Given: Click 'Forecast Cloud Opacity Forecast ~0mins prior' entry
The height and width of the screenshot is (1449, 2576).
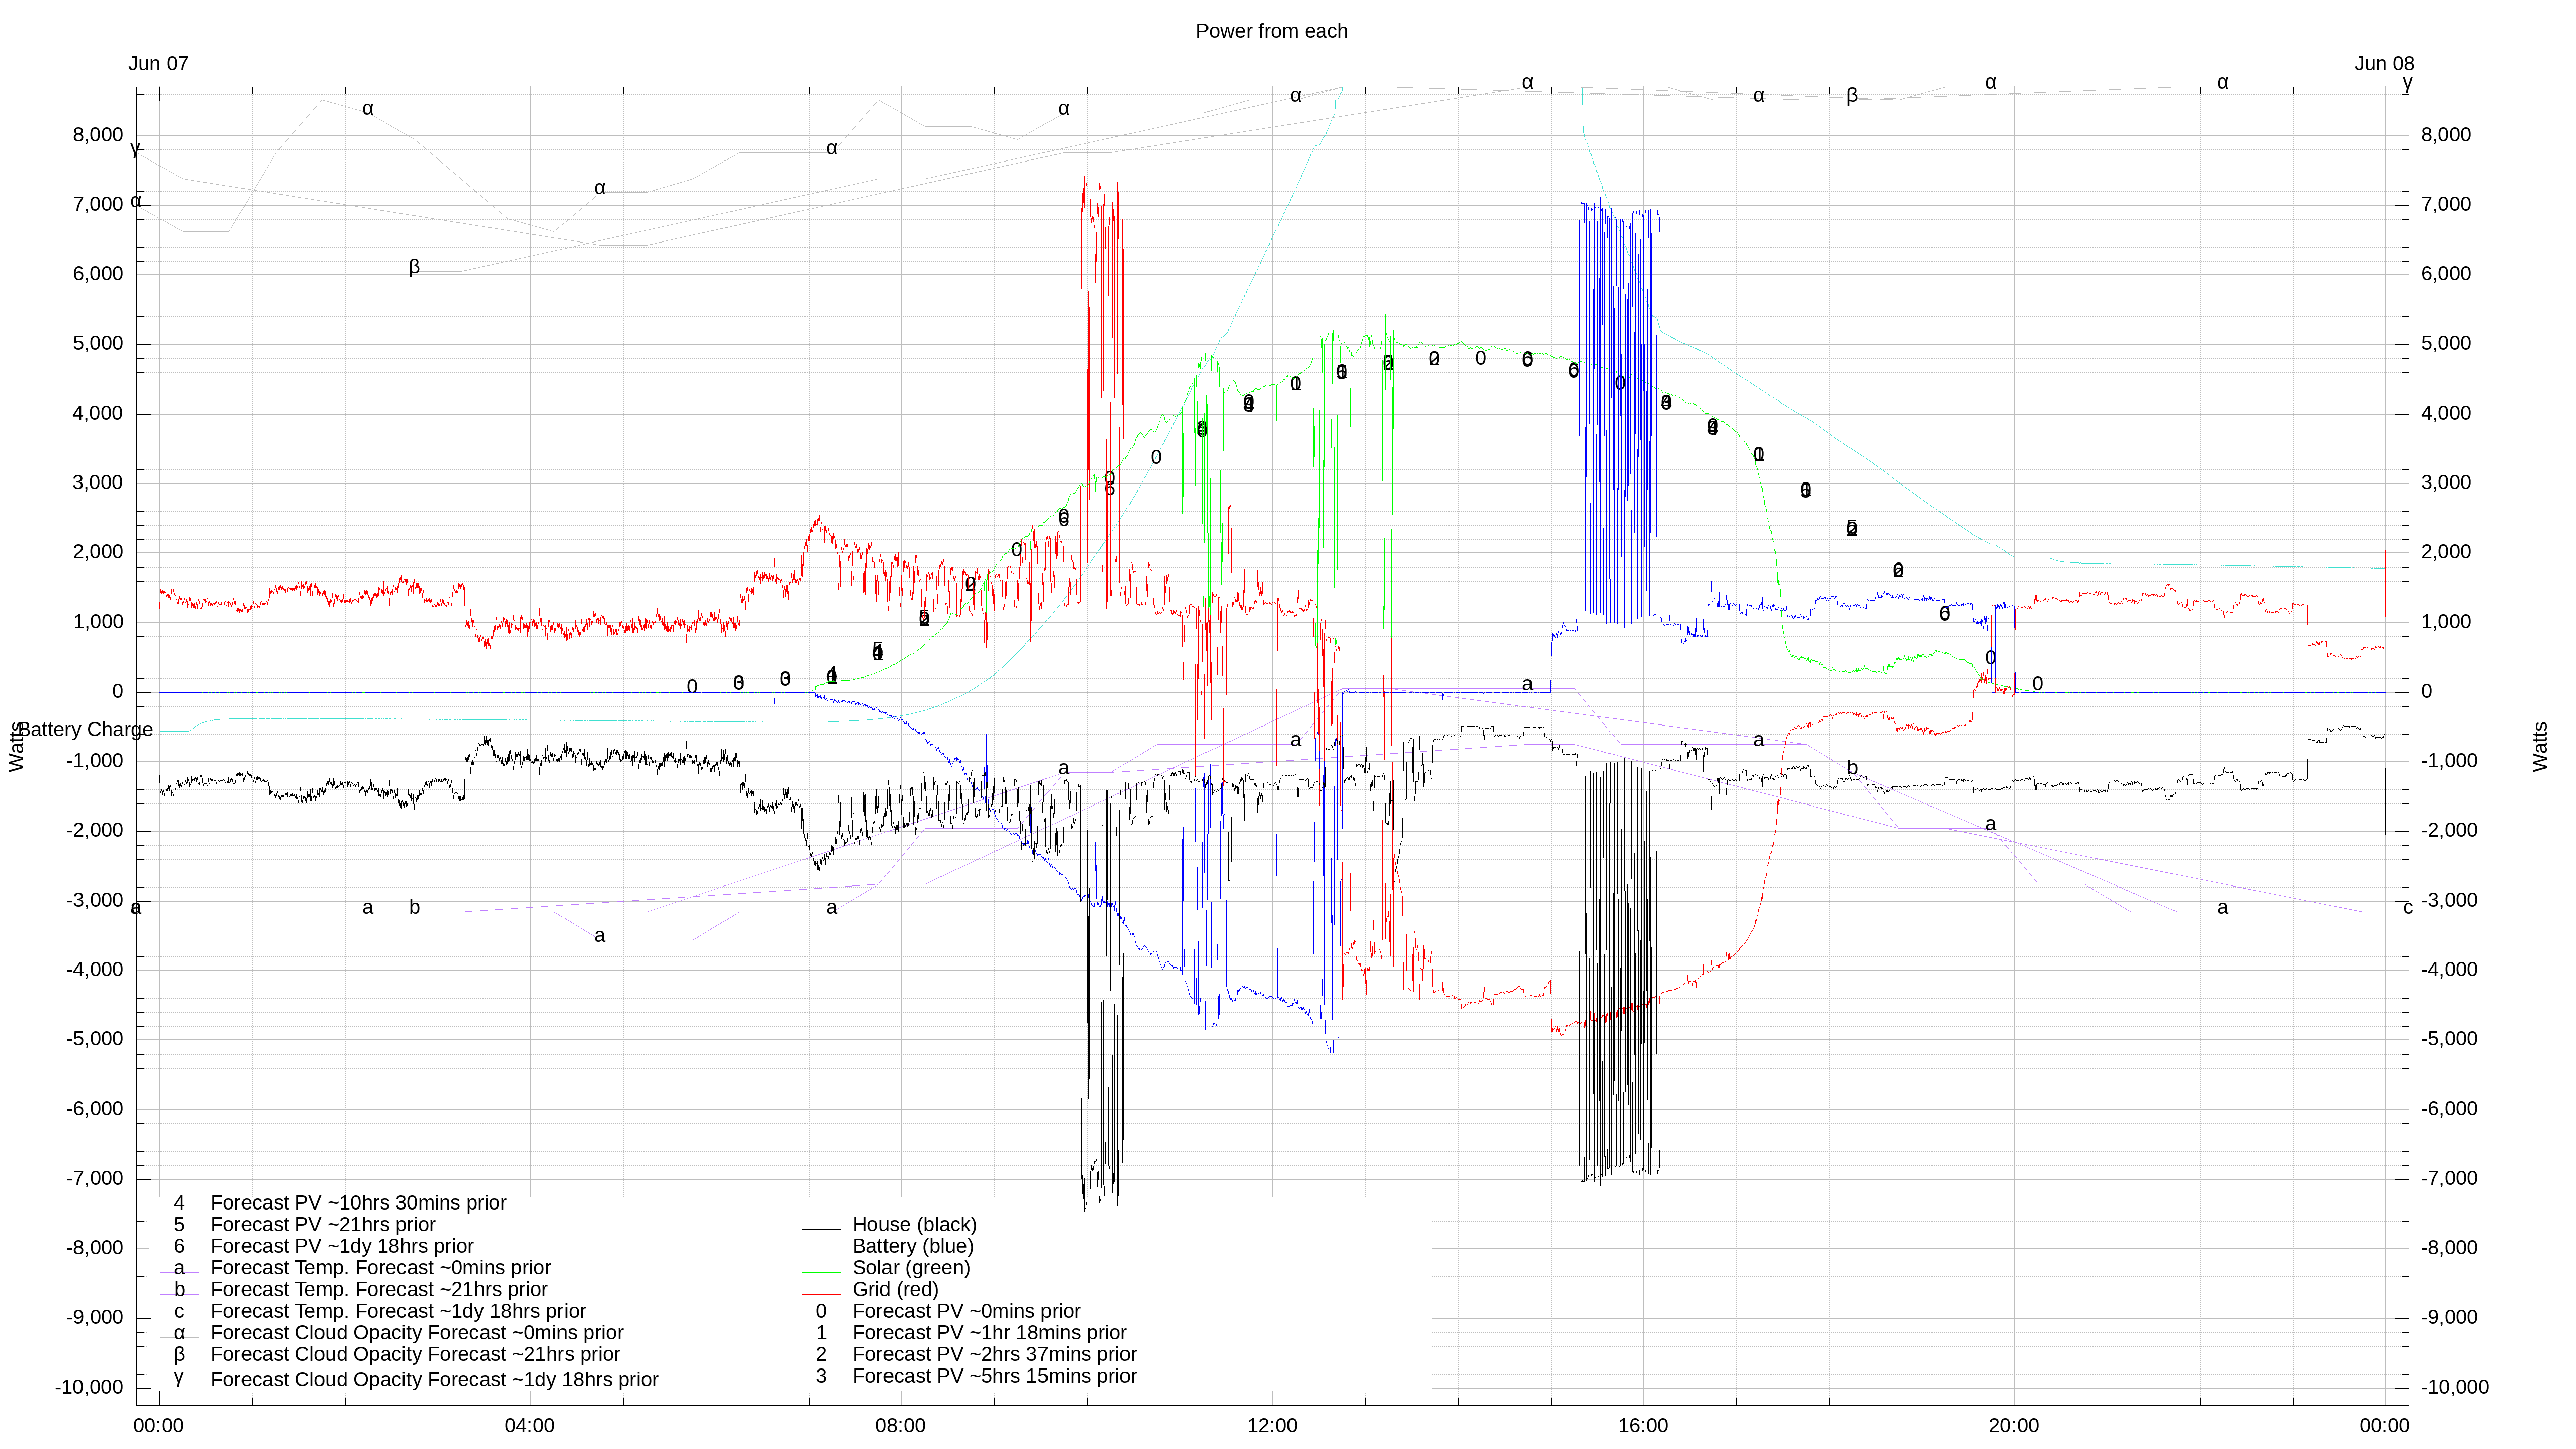Looking at the screenshot, I should (417, 1333).
